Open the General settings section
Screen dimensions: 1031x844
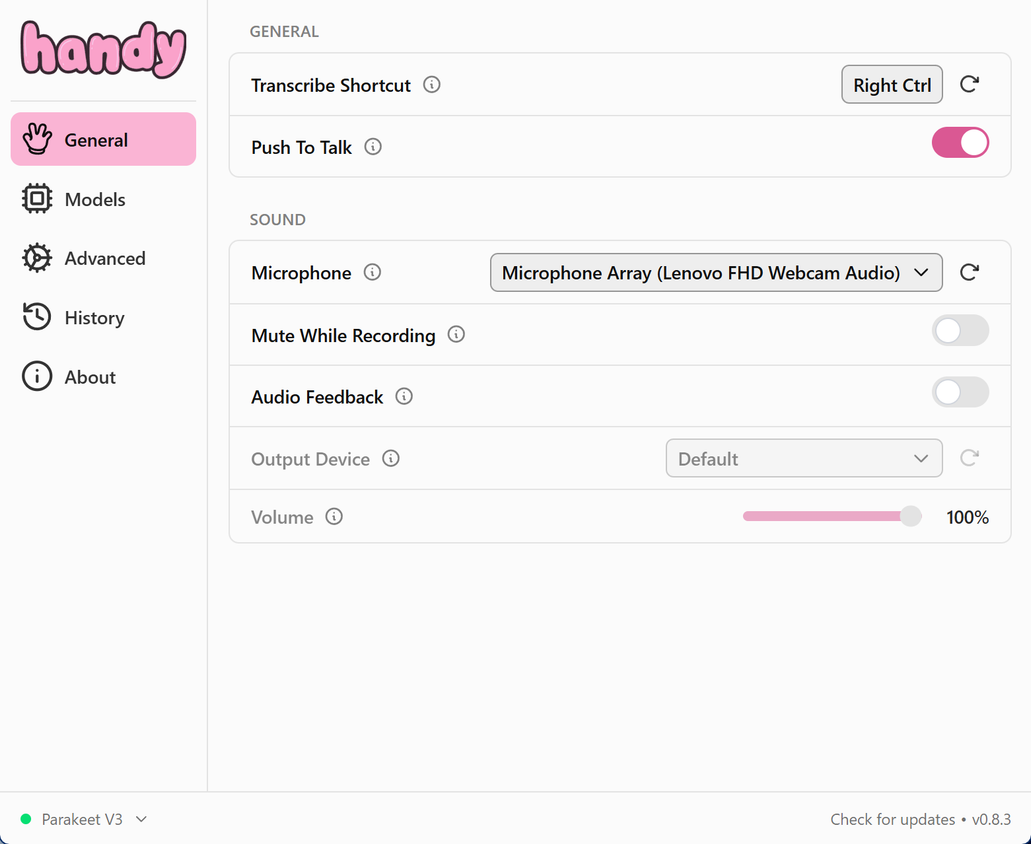tap(103, 139)
